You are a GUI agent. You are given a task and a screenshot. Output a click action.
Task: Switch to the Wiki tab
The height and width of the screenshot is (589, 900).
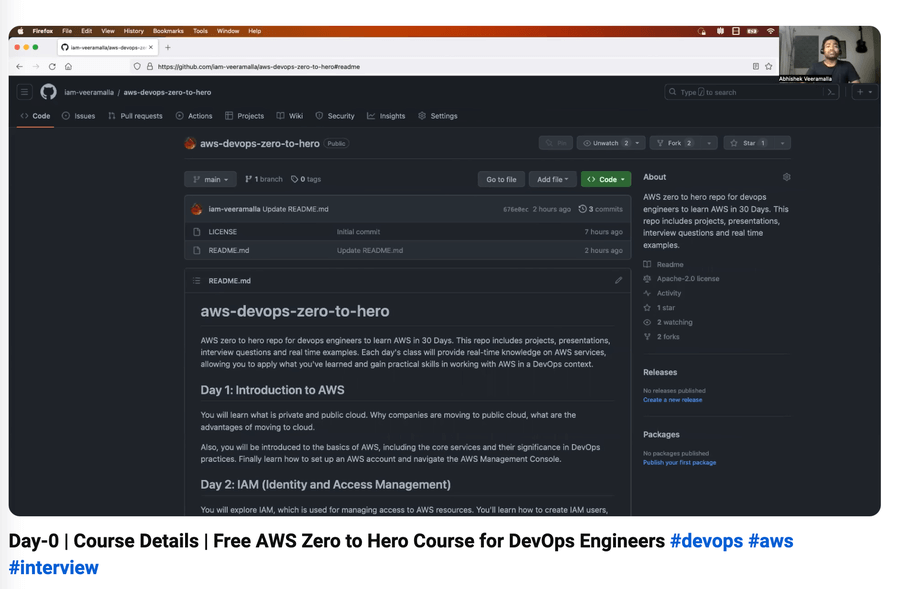coord(289,116)
